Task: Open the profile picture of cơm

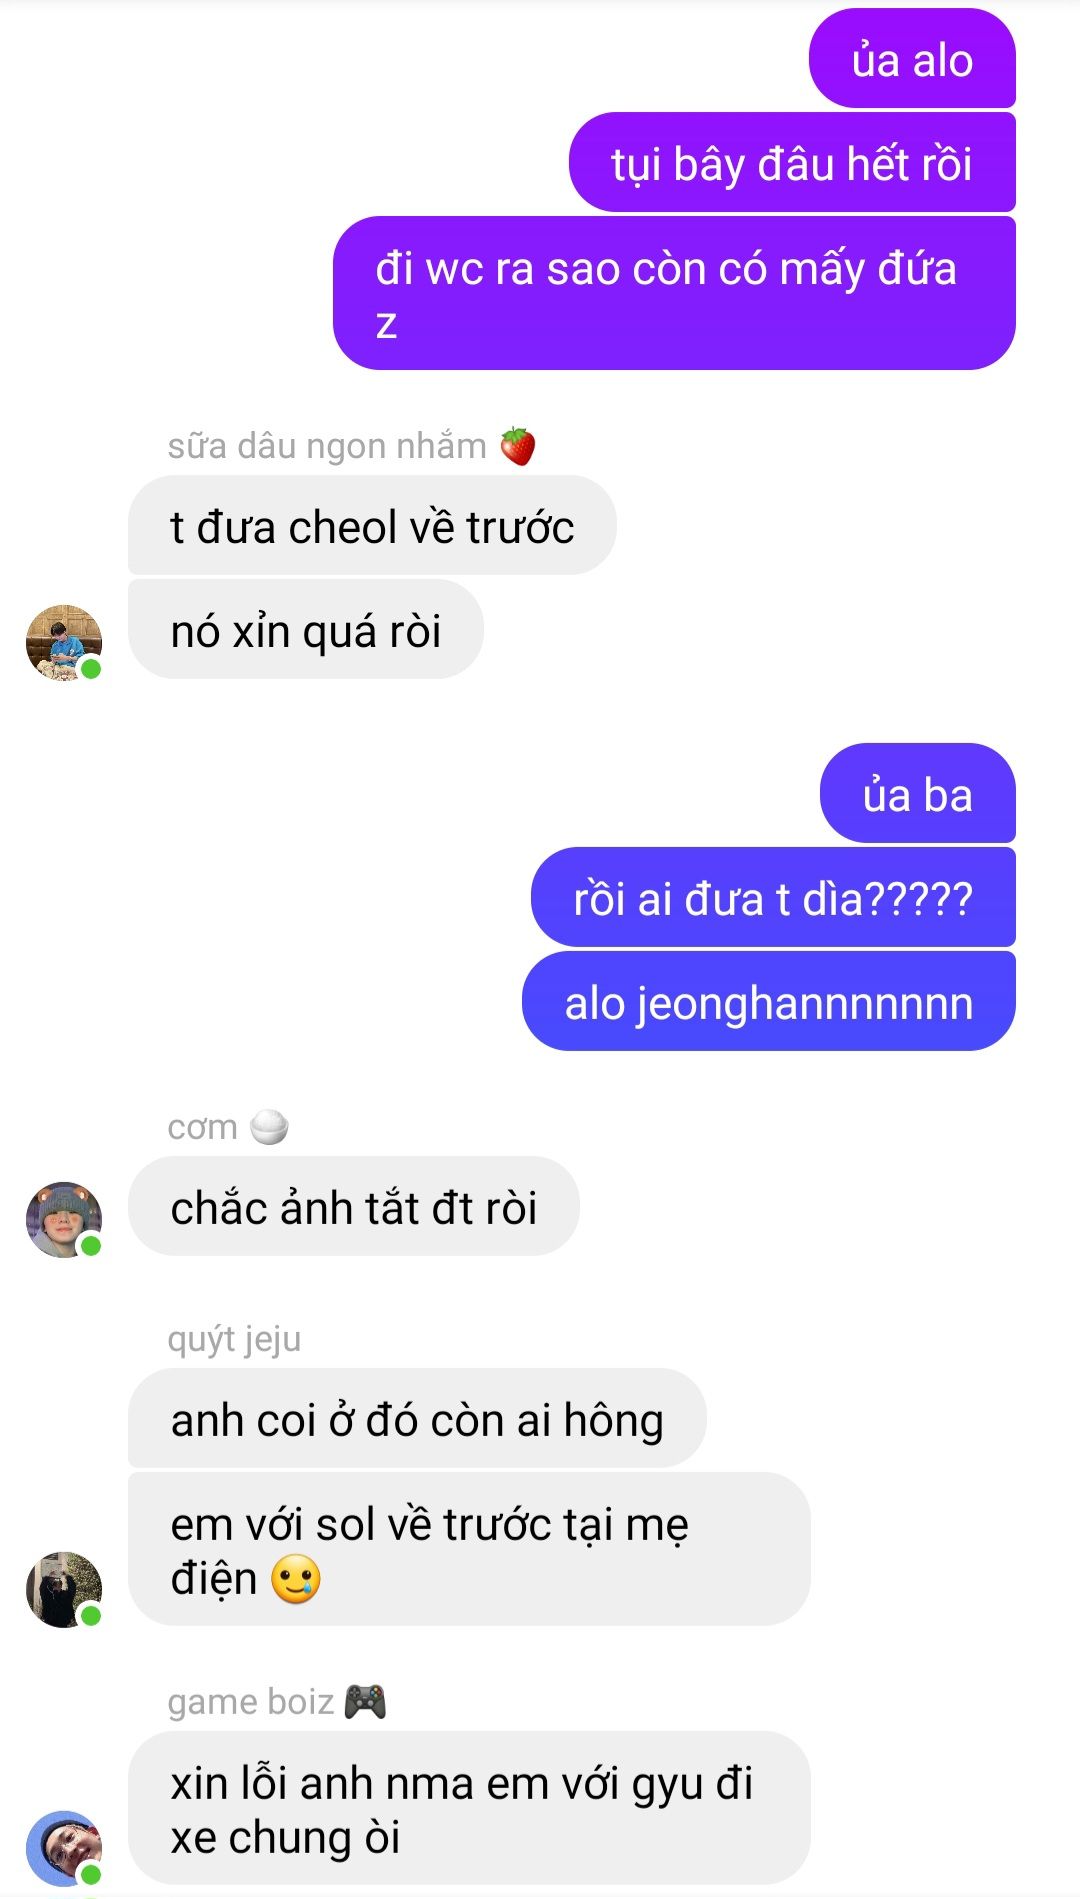Action: (64, 1220)
